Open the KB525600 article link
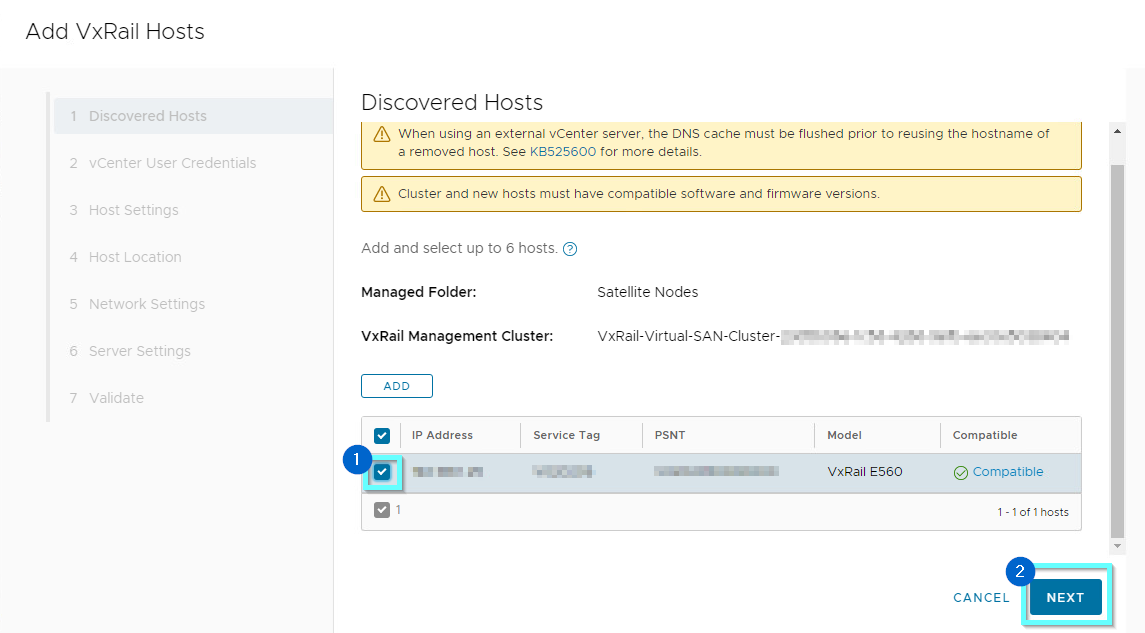1145x633 pixels. coord(563,152)
